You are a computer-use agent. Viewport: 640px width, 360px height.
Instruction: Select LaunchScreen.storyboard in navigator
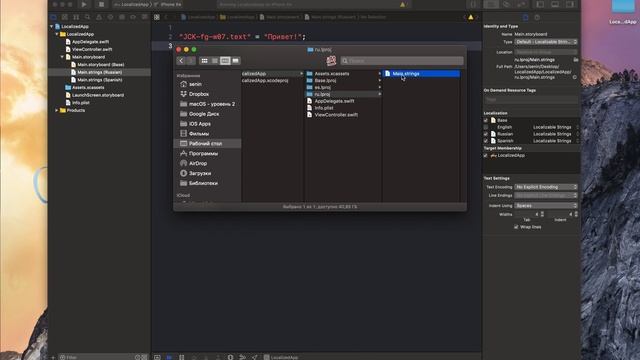point(98,95)
